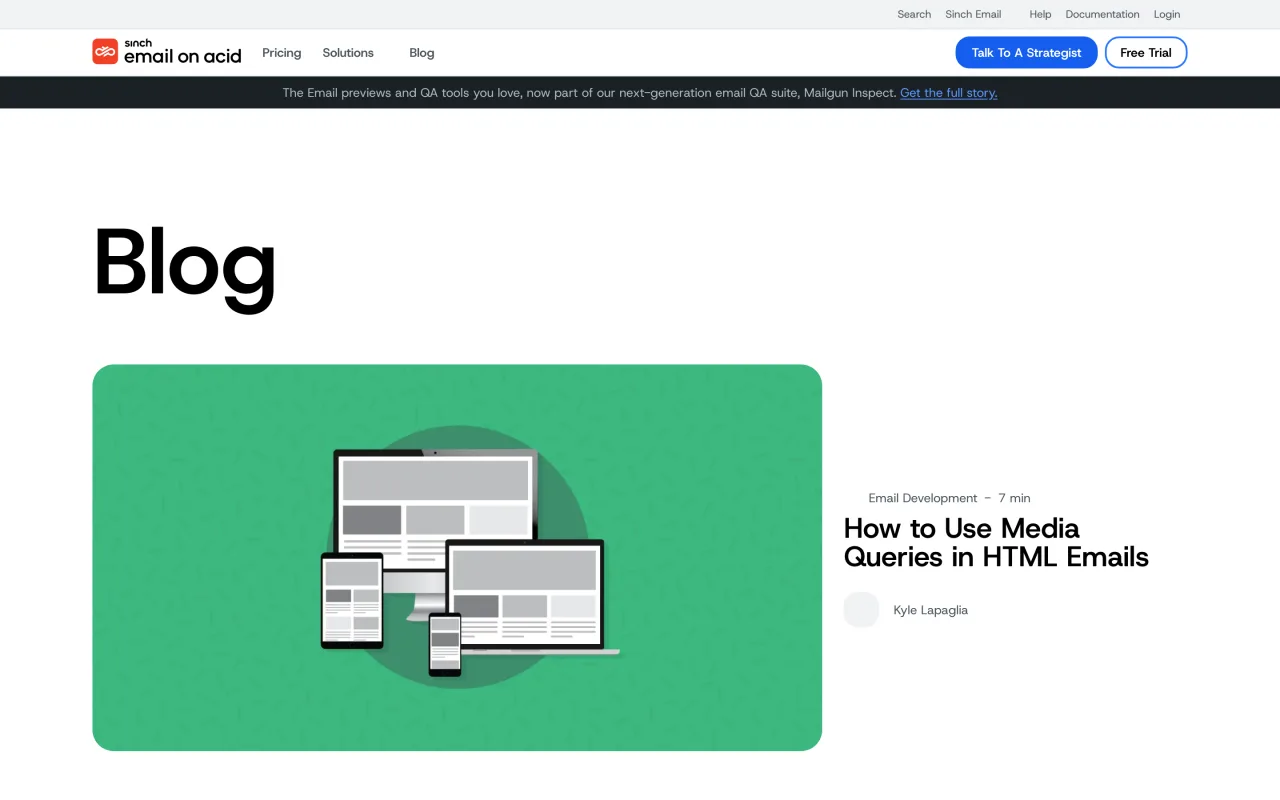The image size is (1280, 800).
Task: Open Search in the top bar
Action: coord(914,14)
